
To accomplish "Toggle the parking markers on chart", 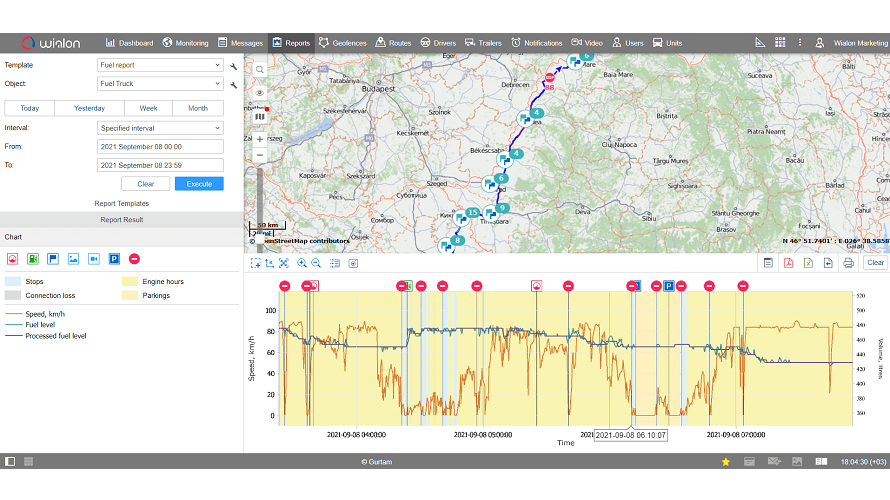I will coord(114,258).
